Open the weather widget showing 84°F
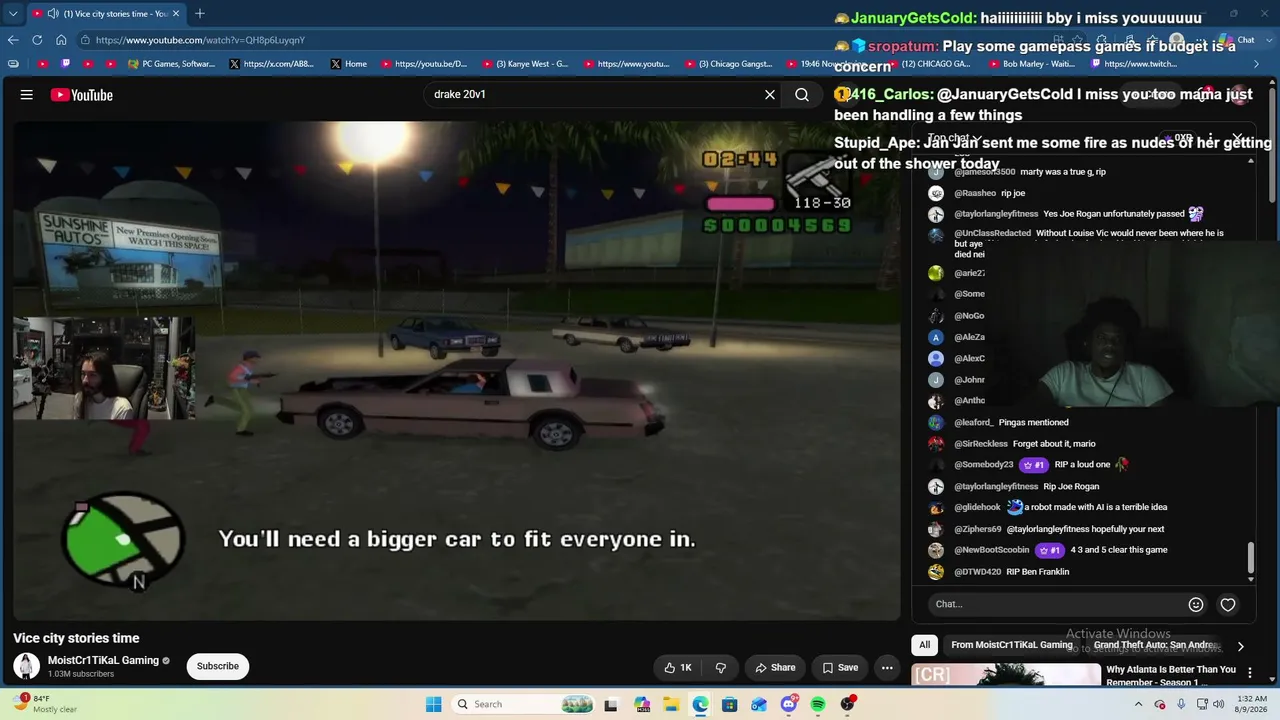This screenshot has width=1280, height=720. point(47,704)
